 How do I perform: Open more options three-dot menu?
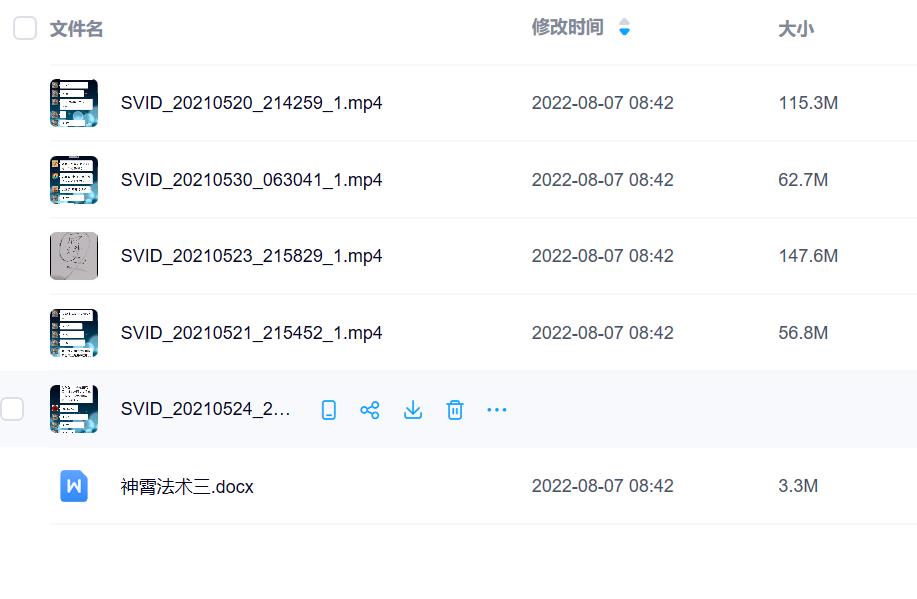click(497, 410)
